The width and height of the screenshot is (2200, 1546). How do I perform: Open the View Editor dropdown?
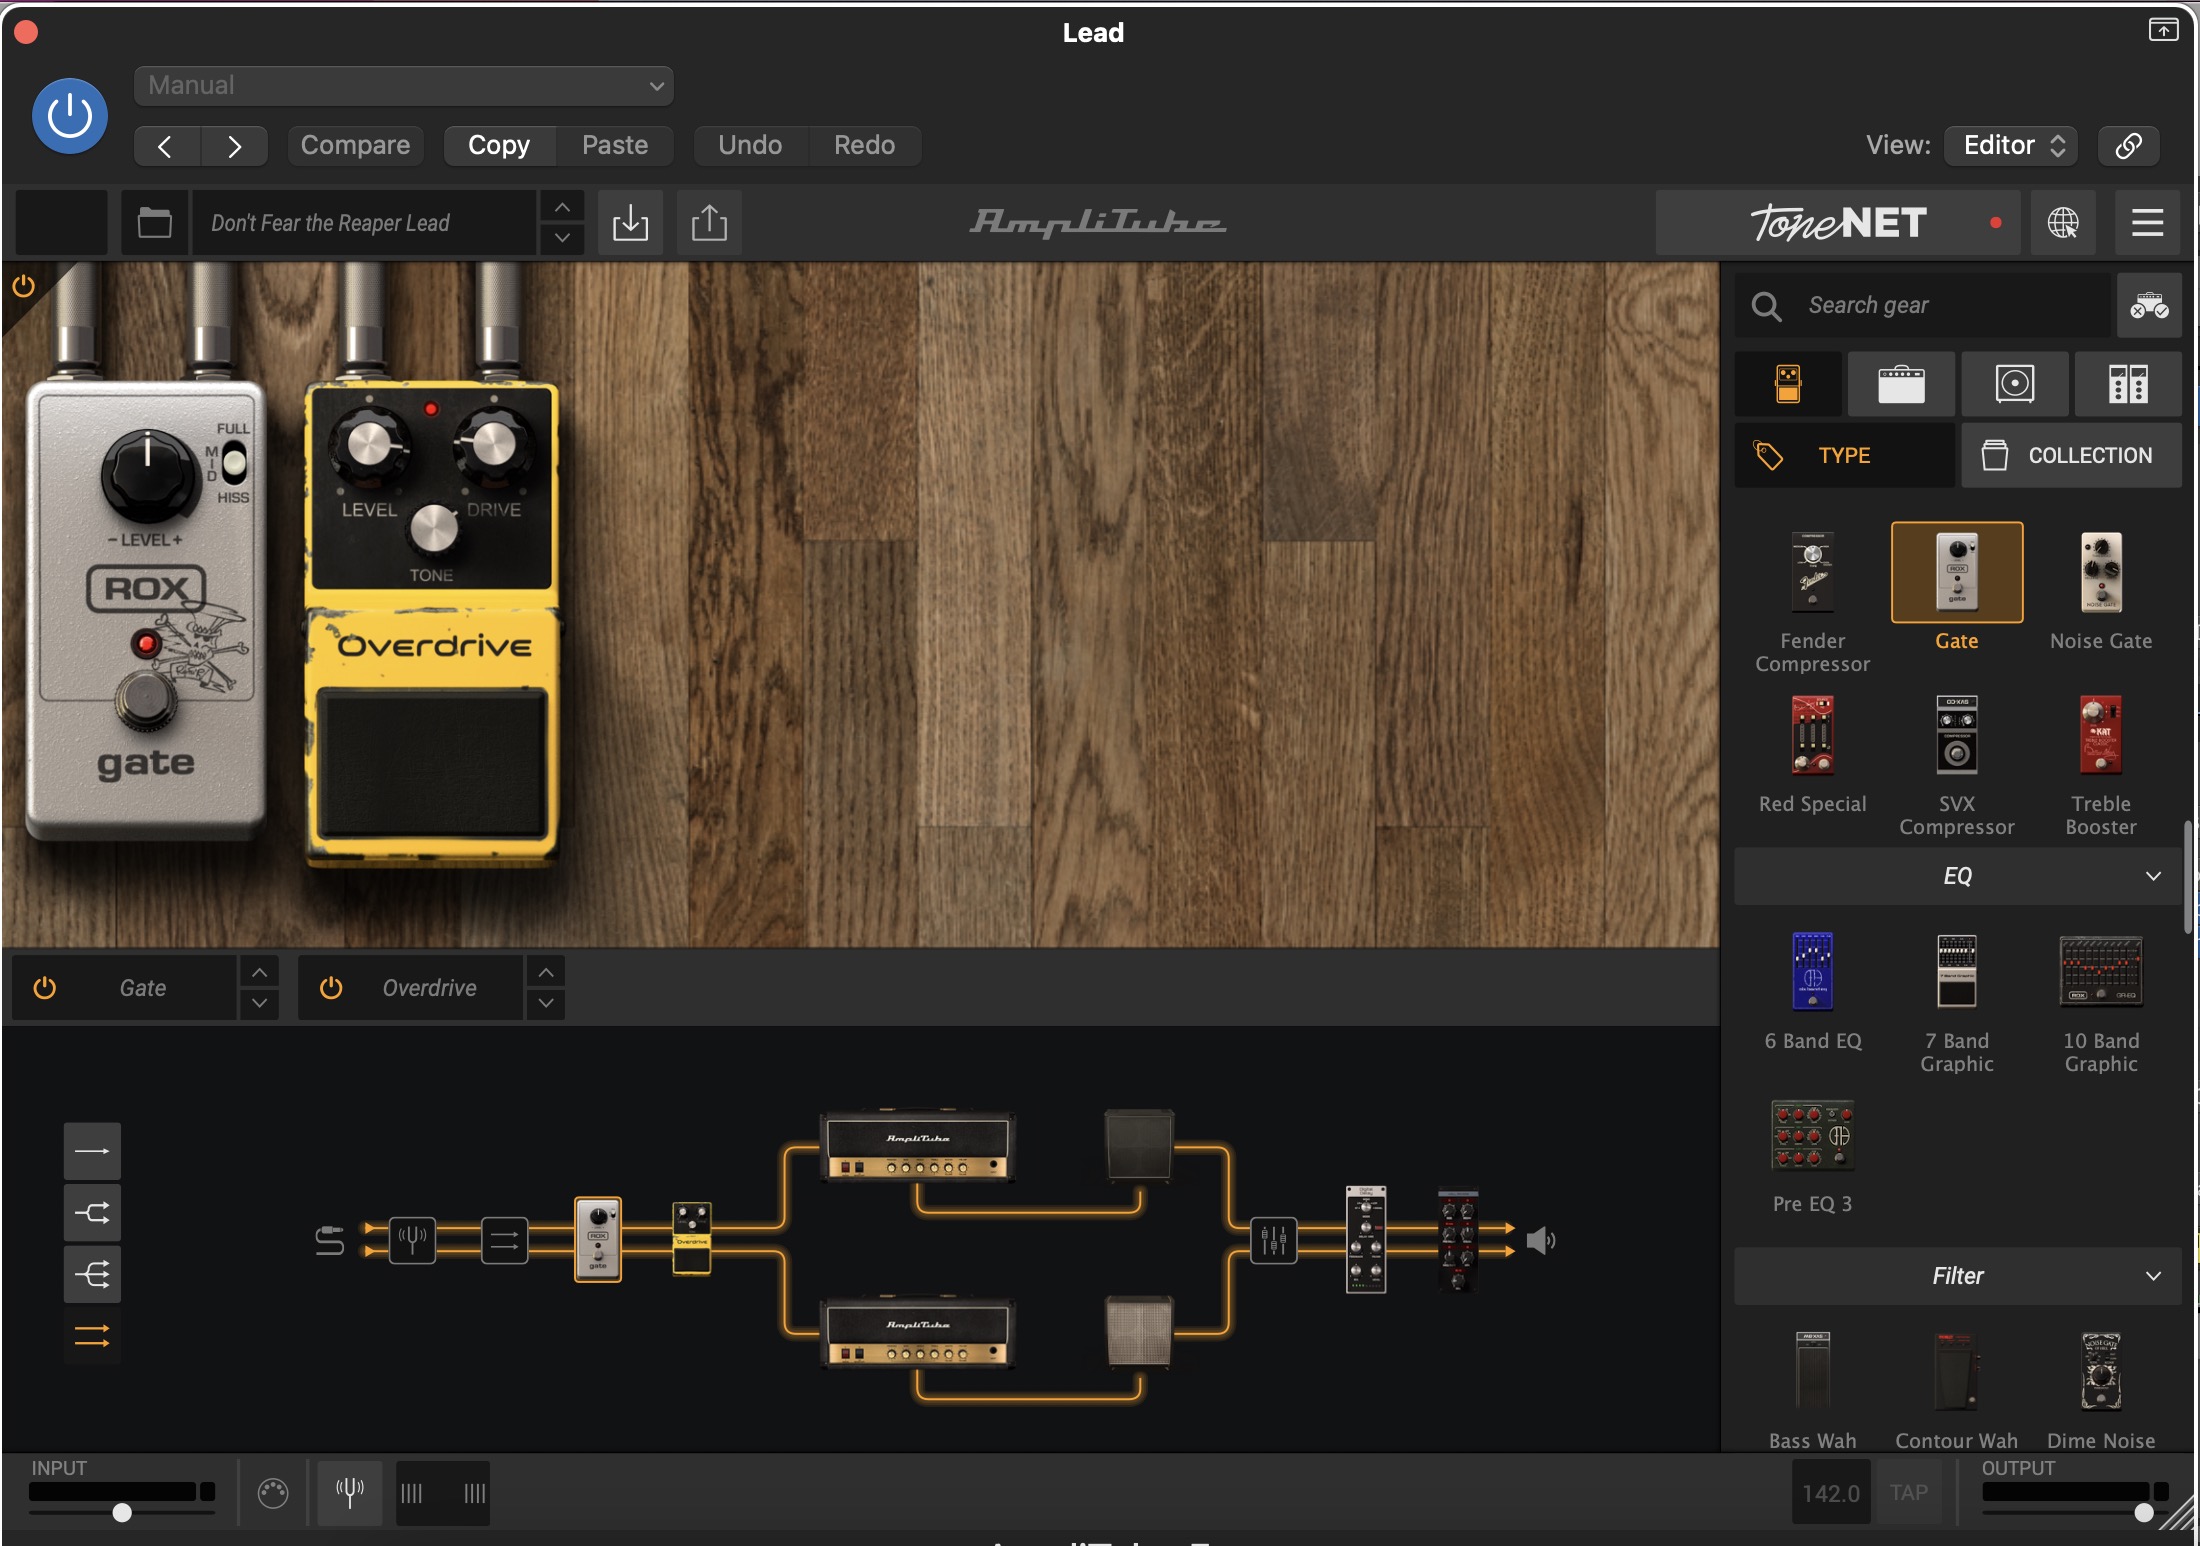tap(2011, 145)
